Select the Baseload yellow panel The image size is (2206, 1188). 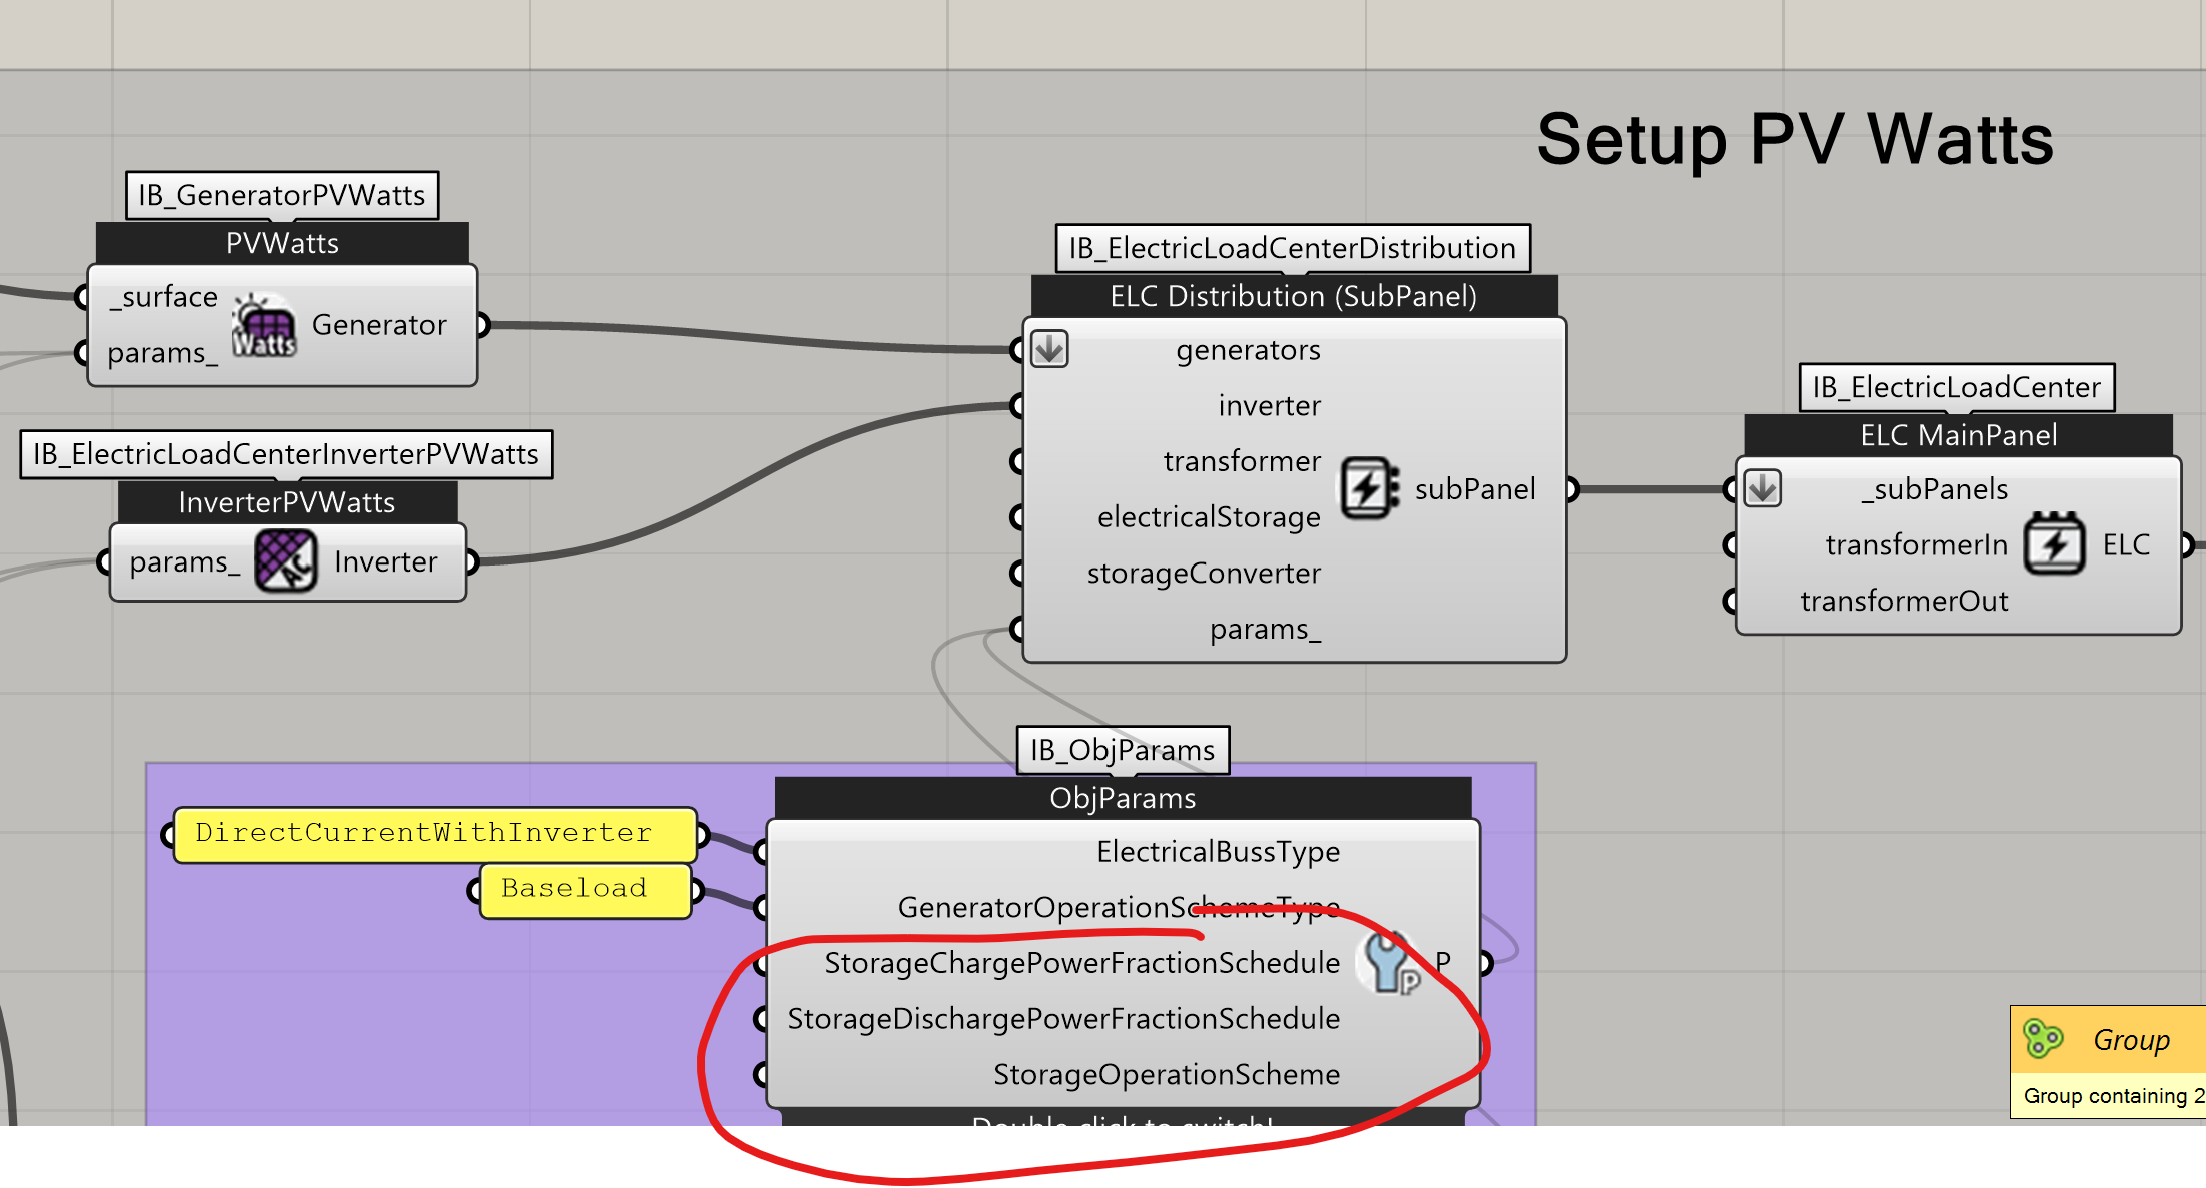pos(584,889)
